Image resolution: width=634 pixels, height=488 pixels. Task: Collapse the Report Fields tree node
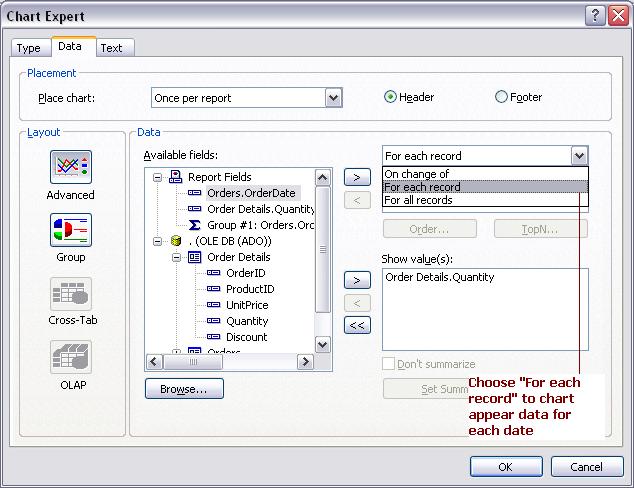coord(157,177)
